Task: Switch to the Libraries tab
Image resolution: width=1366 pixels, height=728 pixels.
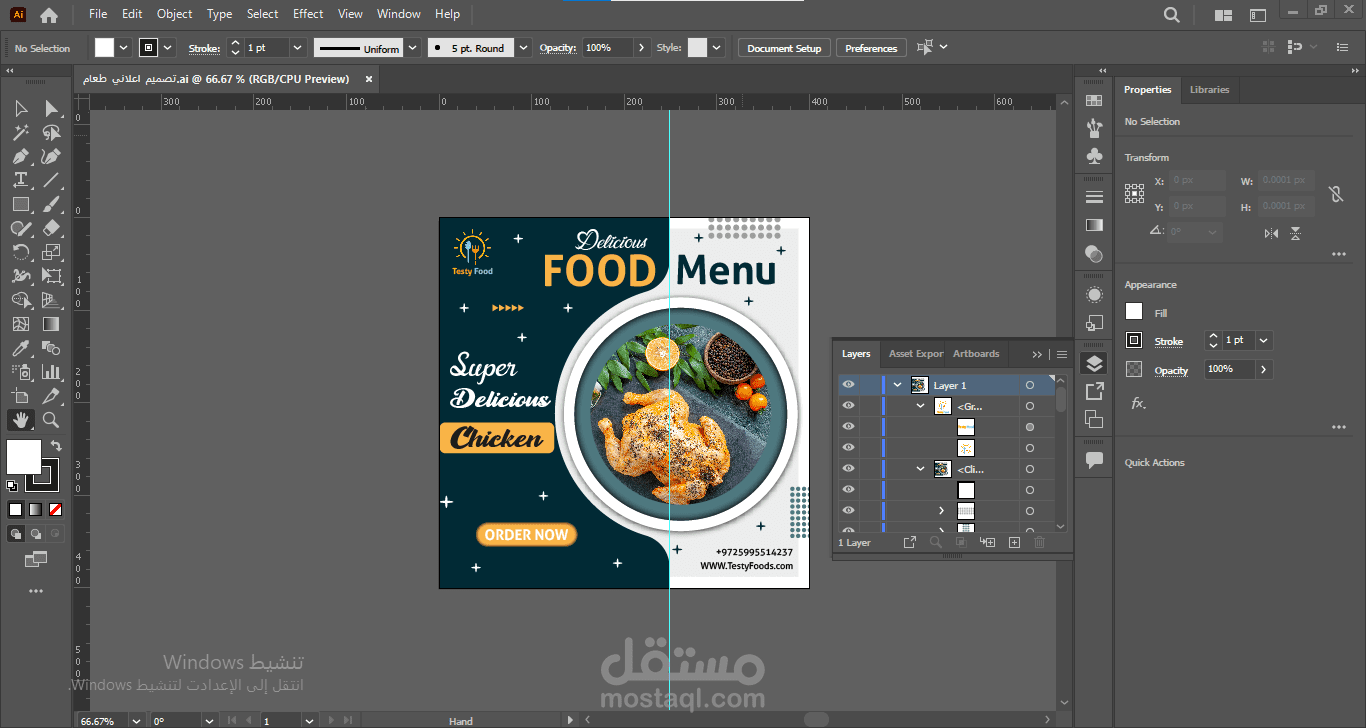Action: [1209, 89]
